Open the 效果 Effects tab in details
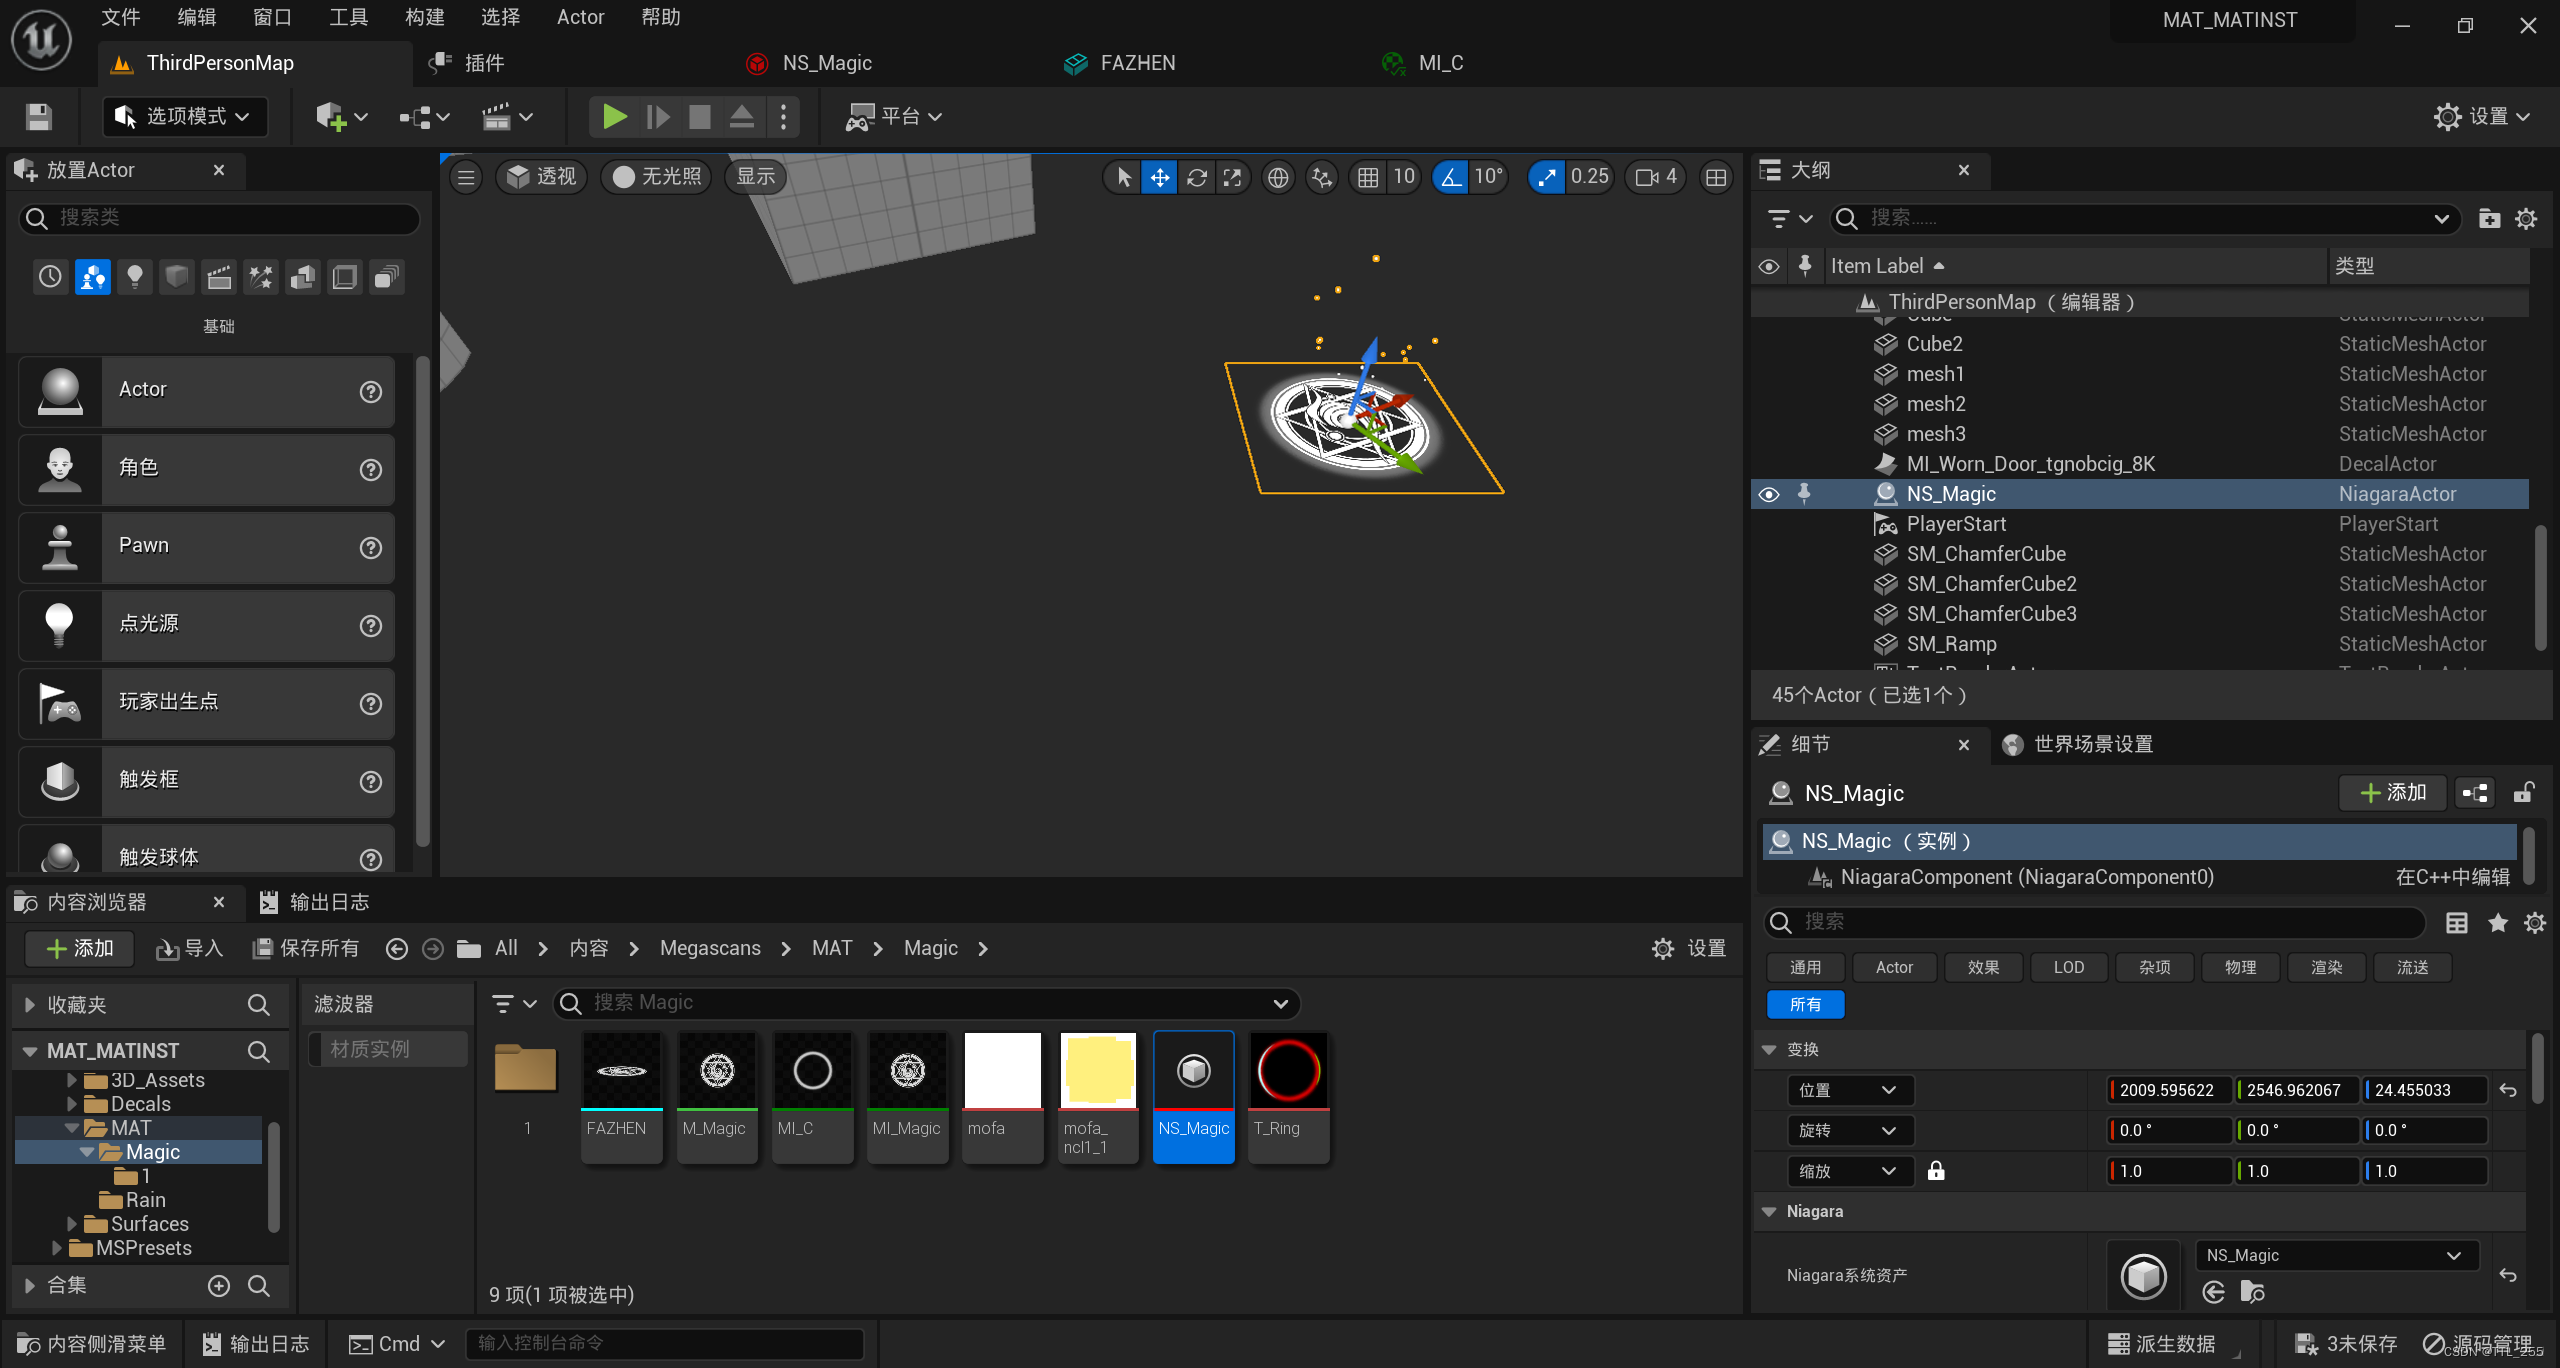This screenshot has height=1368, width=2560. click(1984, 965)
